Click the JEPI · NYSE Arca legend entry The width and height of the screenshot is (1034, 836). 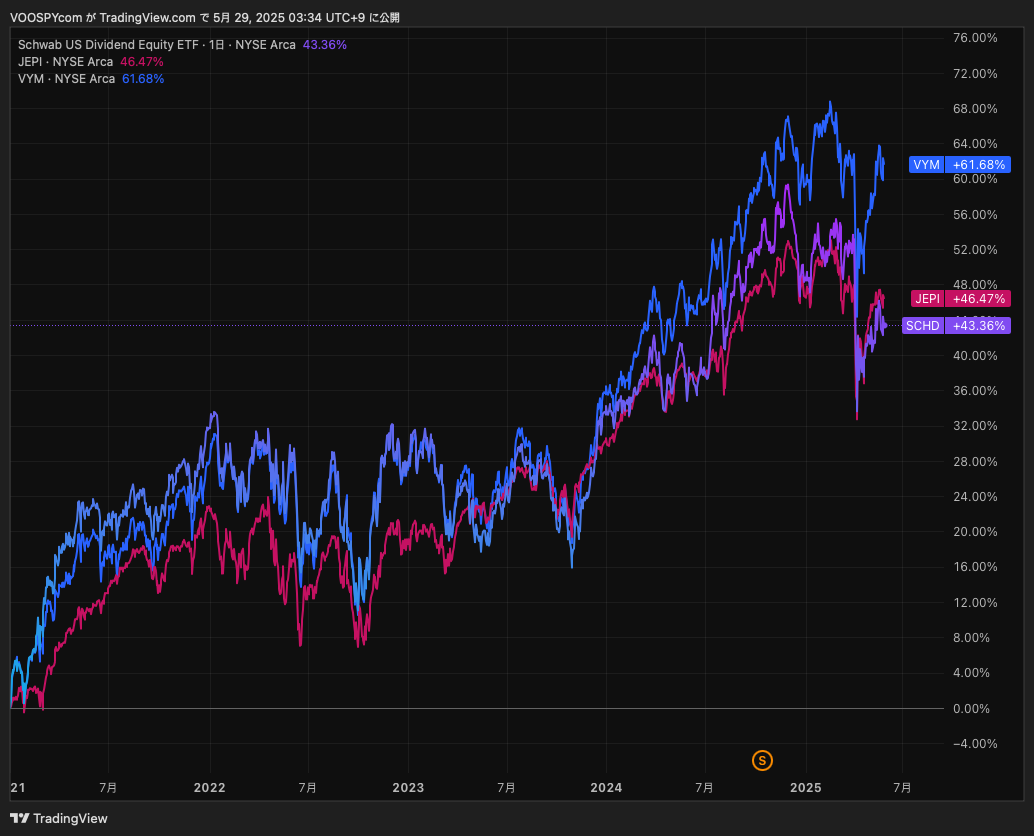[65, 62]
